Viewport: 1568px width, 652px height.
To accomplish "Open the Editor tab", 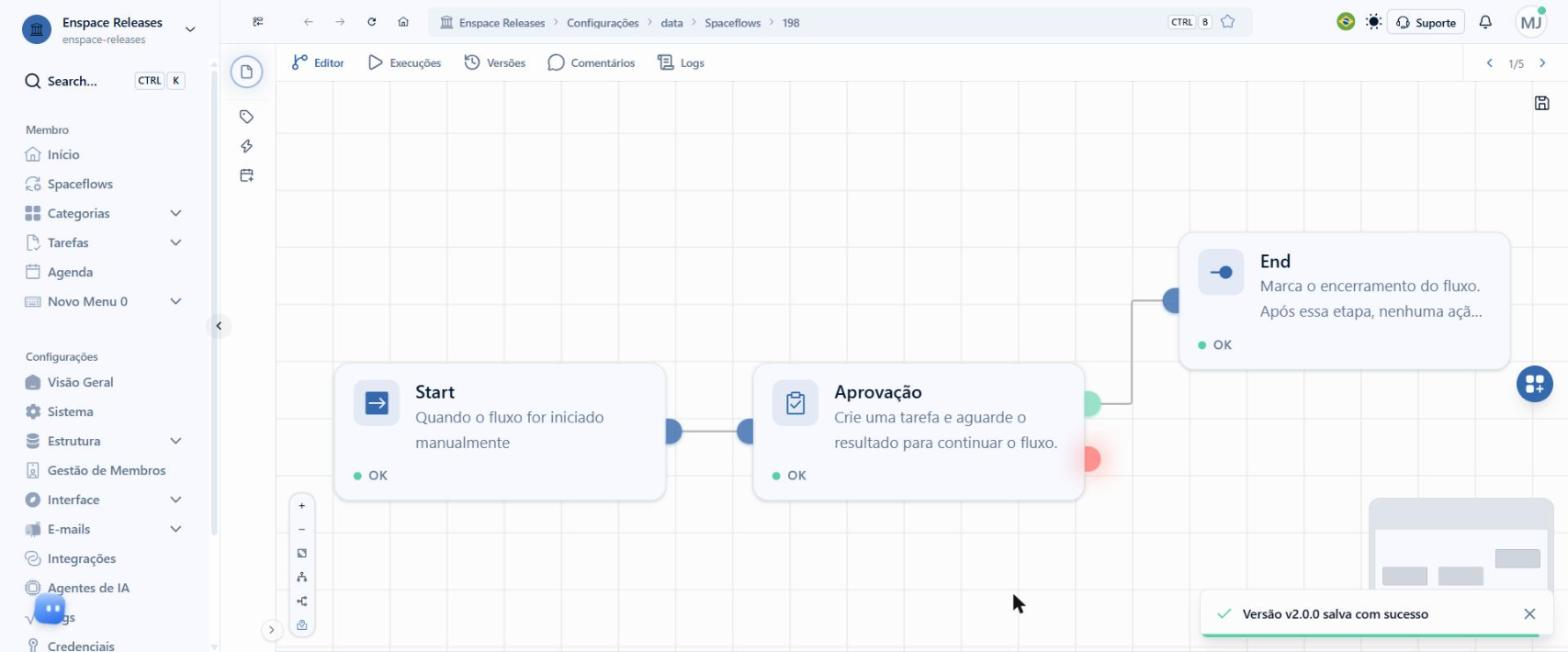I will tap(317, 62).
